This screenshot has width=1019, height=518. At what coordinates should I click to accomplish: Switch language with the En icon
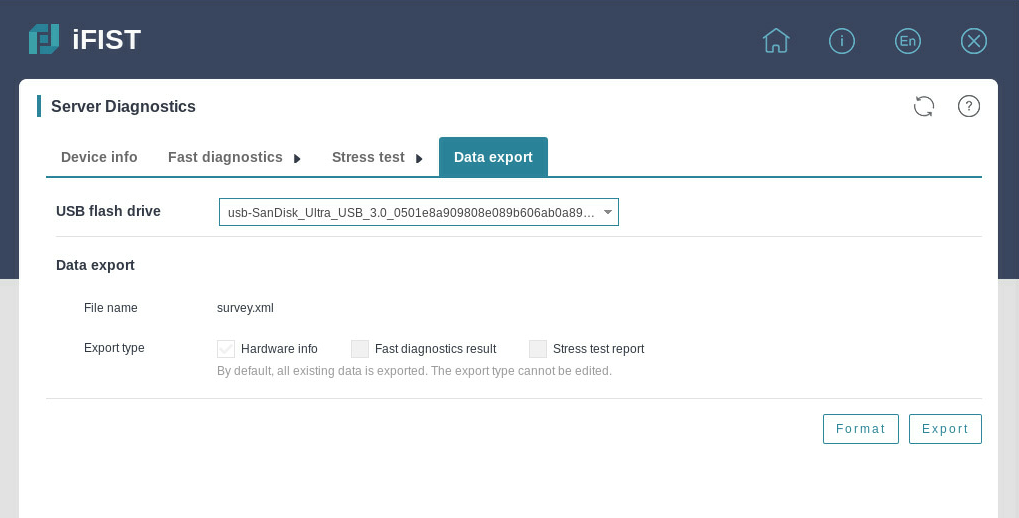[908, 41]
